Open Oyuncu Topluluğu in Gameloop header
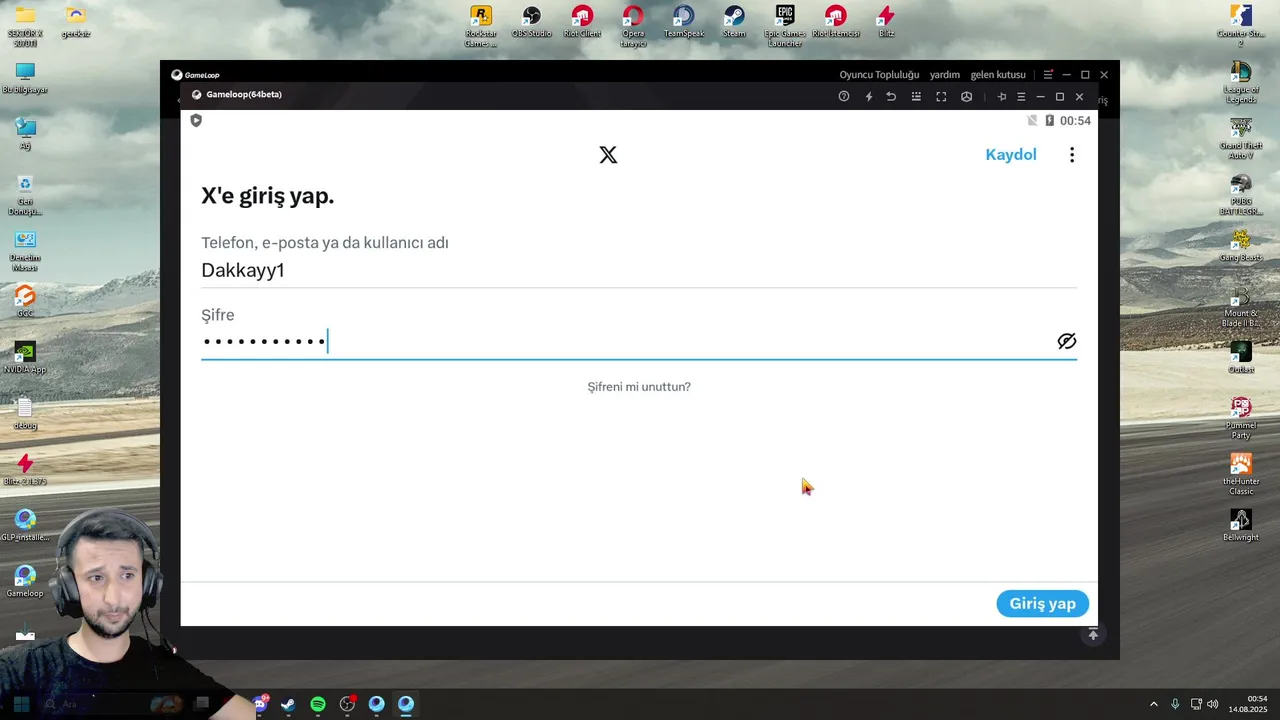Image resolution: width=1280 pixels, height=720 pixels. pyautogui.click(x=879, y=75)
